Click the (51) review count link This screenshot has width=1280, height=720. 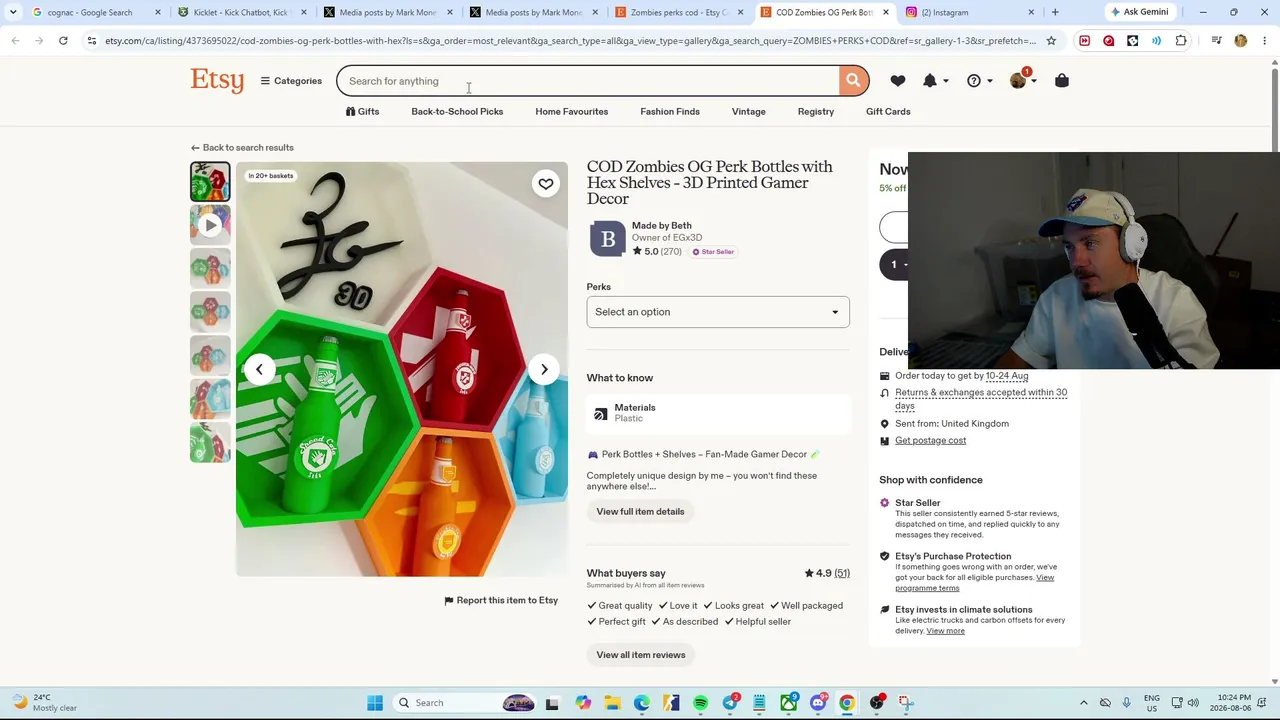(x=842, y=574)
